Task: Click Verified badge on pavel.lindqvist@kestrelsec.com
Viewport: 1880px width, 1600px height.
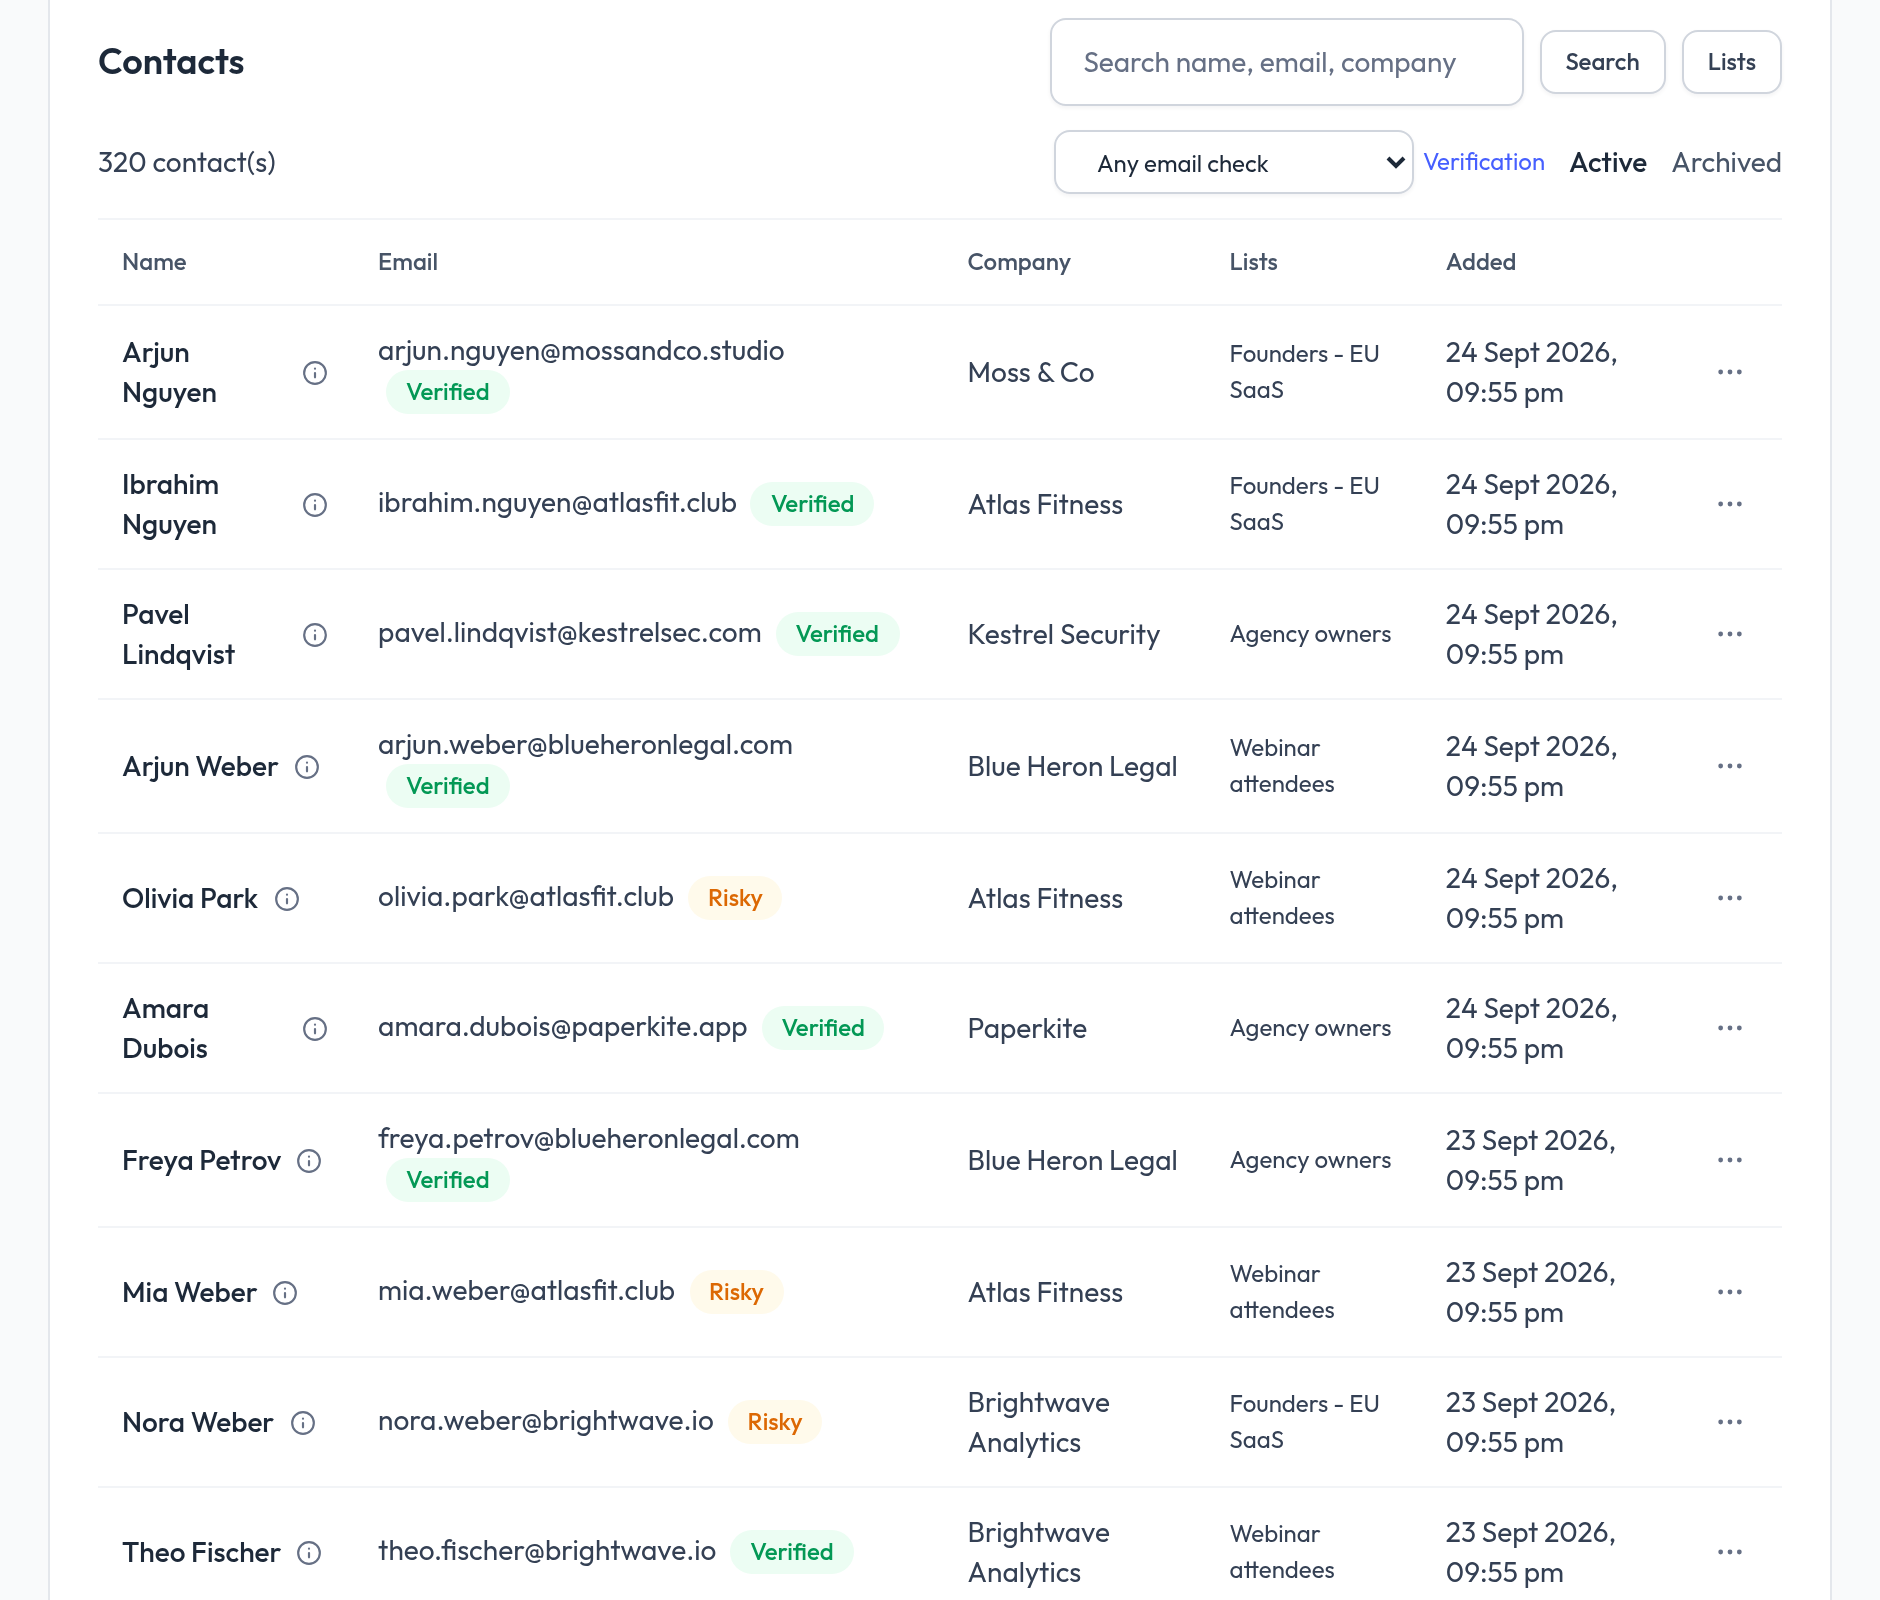Action: [x=837, y=634]
